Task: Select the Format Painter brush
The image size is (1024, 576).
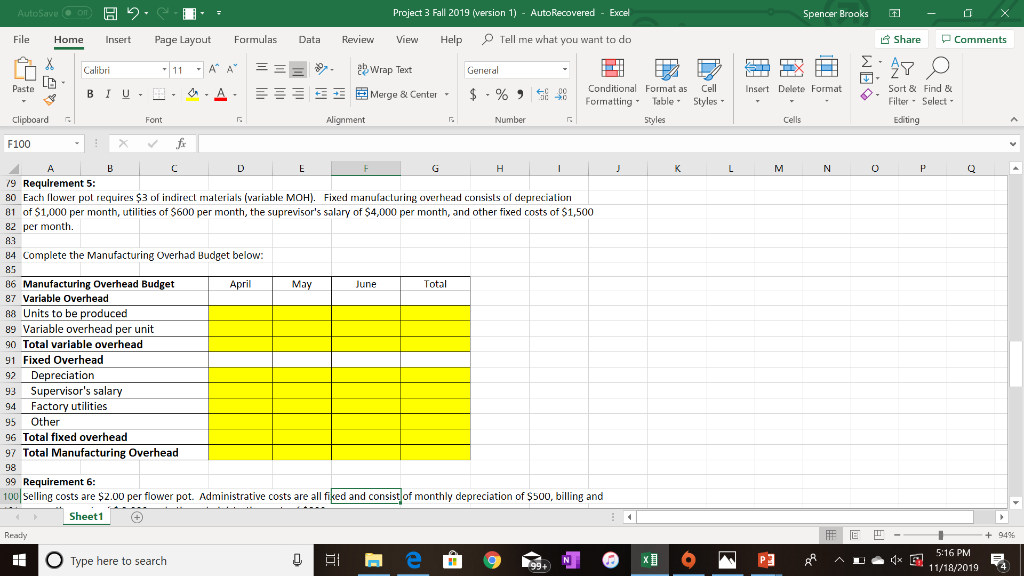Action: [49, 100]
